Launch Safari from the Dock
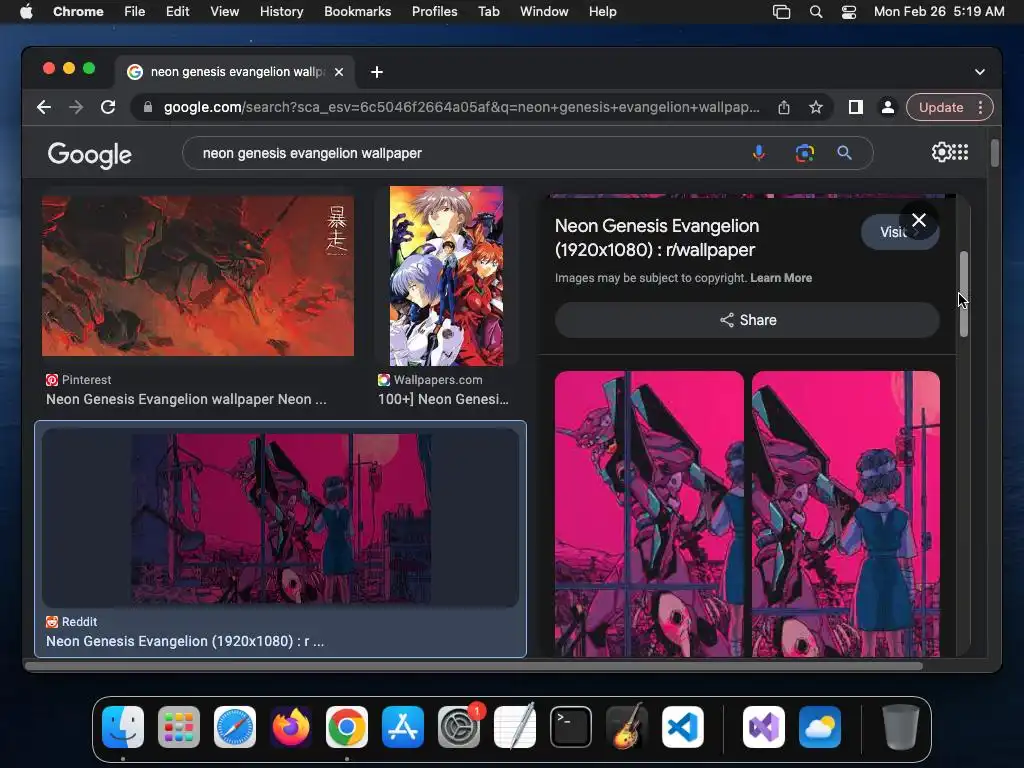This screenshot has height=768, width=1024. coord(234,727)
